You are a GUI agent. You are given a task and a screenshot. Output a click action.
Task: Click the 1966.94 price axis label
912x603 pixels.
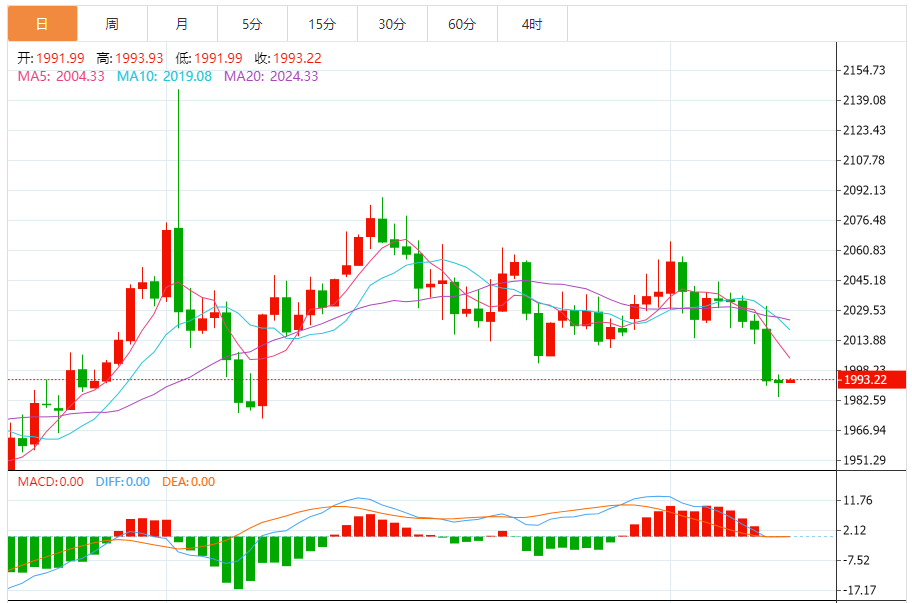tap(864, 430)
